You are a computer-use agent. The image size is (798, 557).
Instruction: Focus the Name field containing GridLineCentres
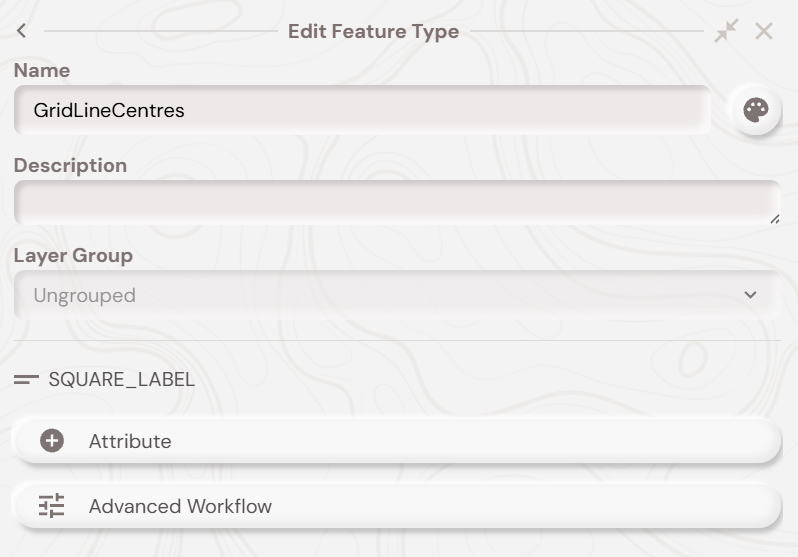point(360,110)
